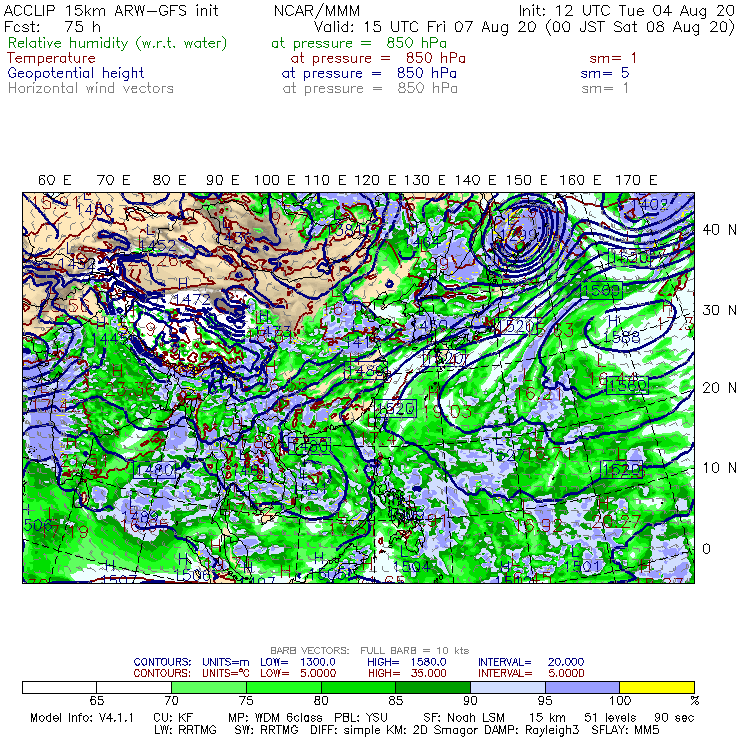Click the dark green 85-90 colorbar segment

433,687
